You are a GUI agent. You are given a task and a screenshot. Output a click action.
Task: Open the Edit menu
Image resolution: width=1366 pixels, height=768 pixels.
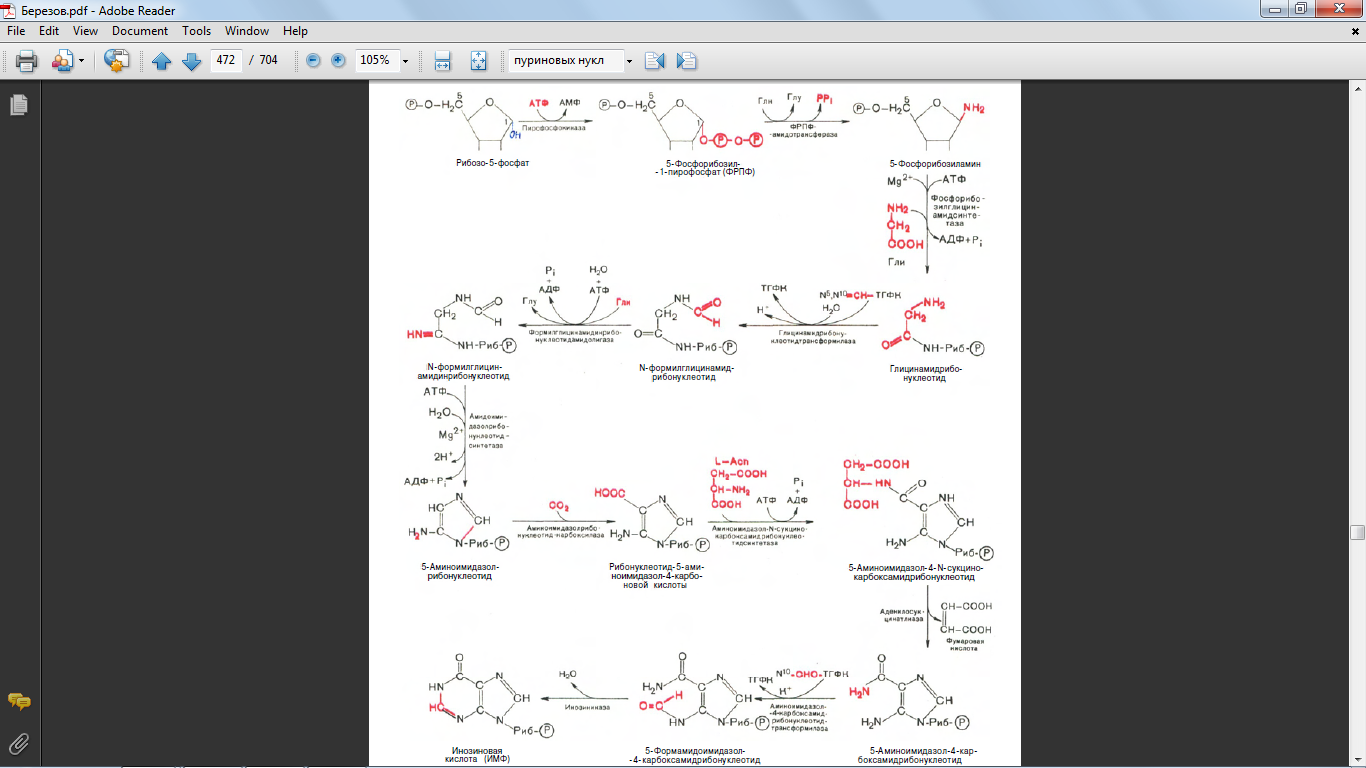49,31
